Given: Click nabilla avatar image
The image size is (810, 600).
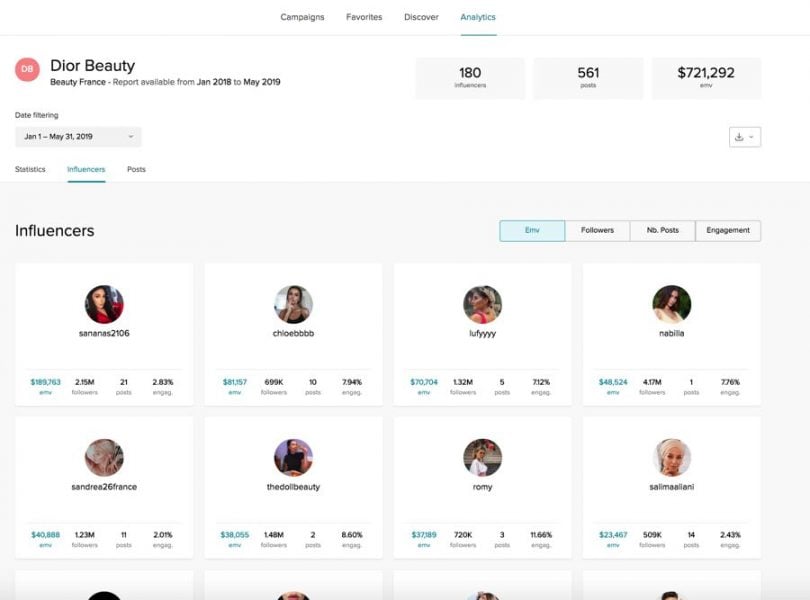Looking at the screenshot, I should [672, 304].
